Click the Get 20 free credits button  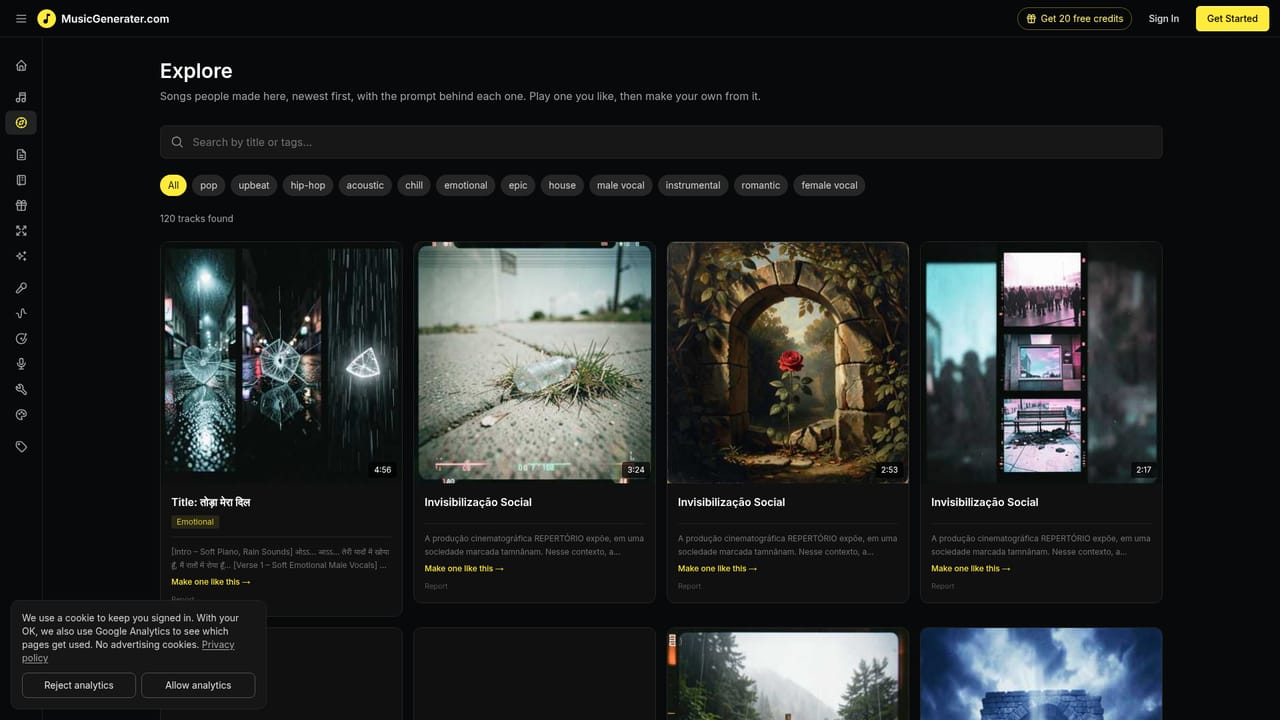pyautogui.click(x=1074, y=18)
